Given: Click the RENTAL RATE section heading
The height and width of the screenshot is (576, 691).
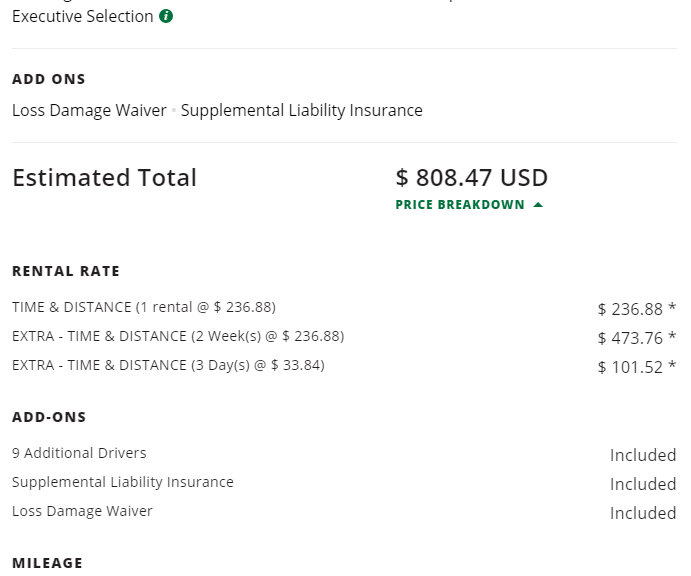Looking at the screenshot, I should click(66, 271).
